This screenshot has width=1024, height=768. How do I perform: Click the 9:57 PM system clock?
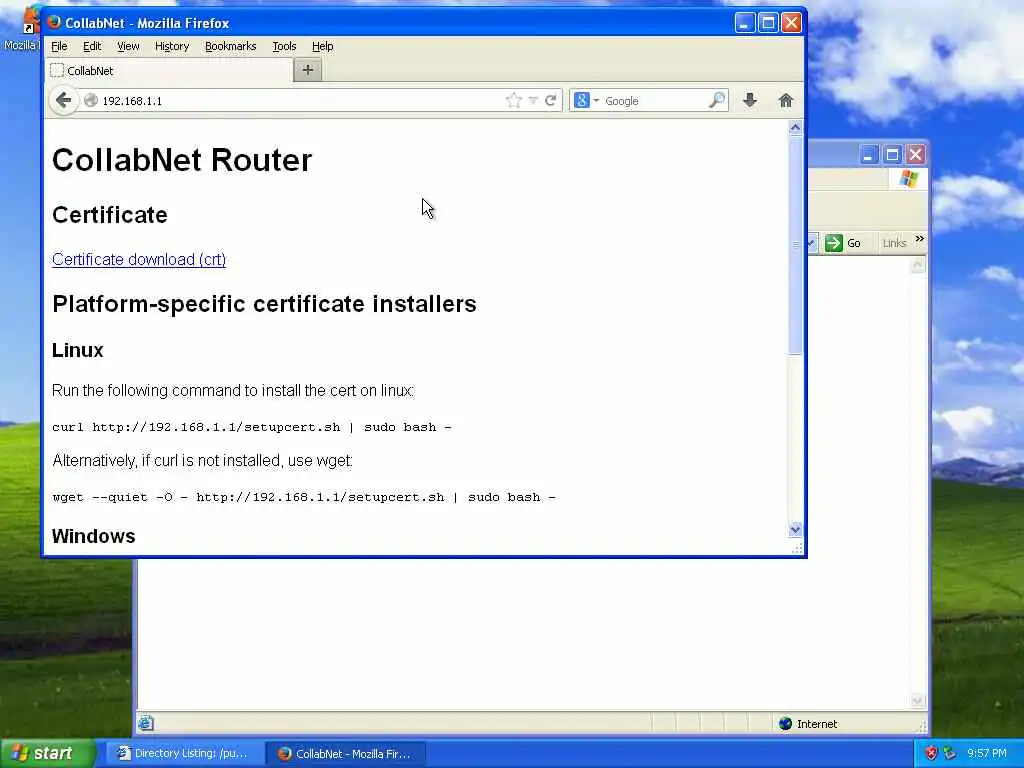(987, 754)
